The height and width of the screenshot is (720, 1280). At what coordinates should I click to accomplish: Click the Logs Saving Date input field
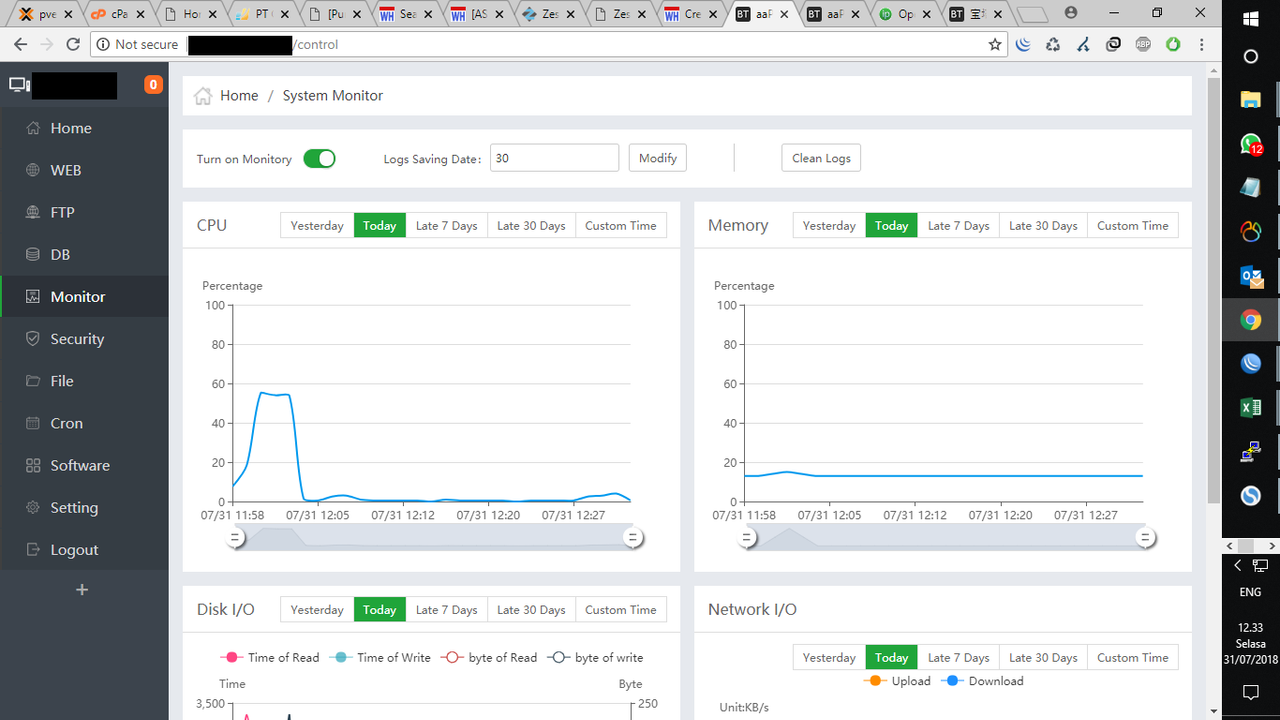point(554,158)
